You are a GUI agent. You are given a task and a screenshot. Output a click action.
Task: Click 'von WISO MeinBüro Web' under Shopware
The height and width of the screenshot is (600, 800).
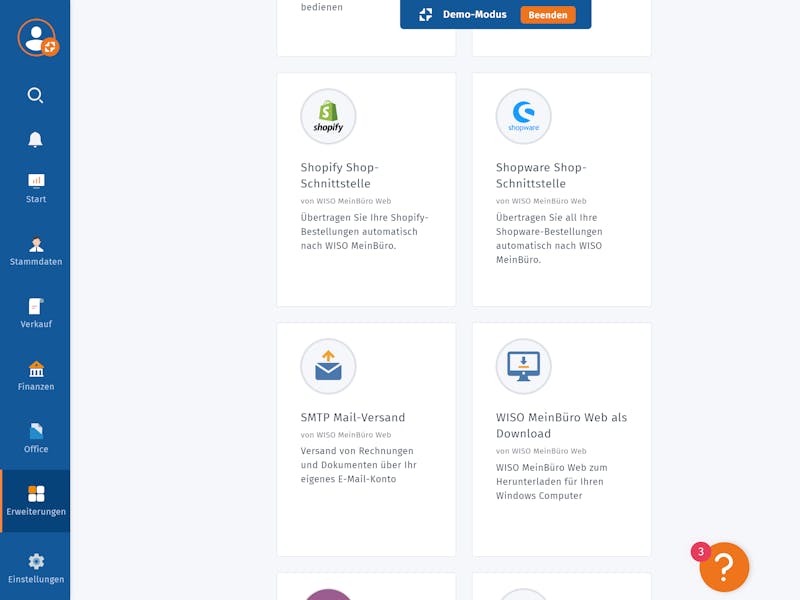pyautogui.click(x=541, y=201)
